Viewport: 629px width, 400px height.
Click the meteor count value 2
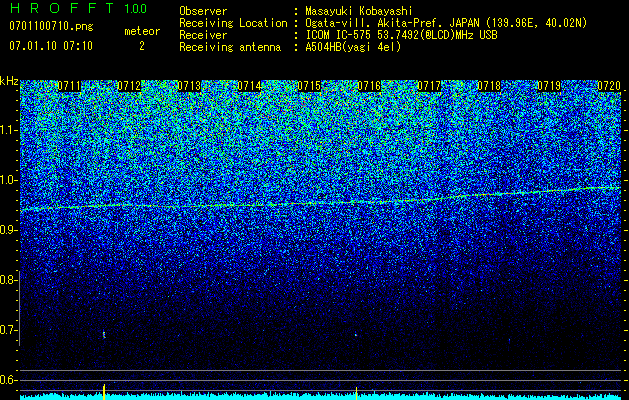[142, 46]
